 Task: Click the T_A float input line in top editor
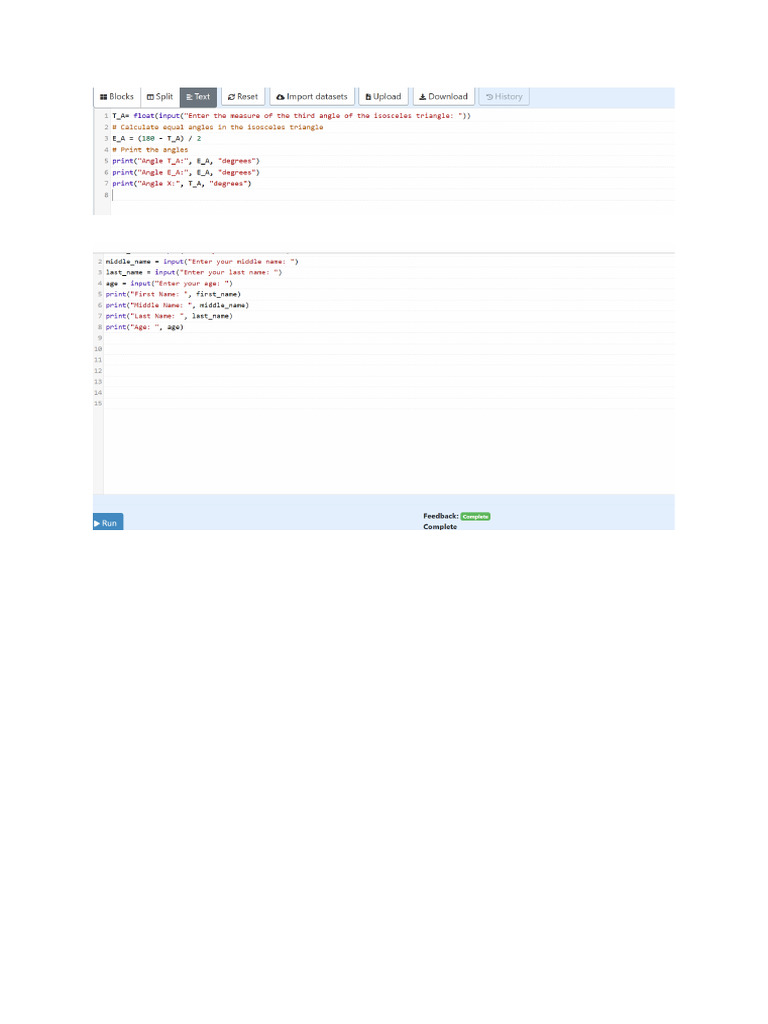[x=290, y=116]
